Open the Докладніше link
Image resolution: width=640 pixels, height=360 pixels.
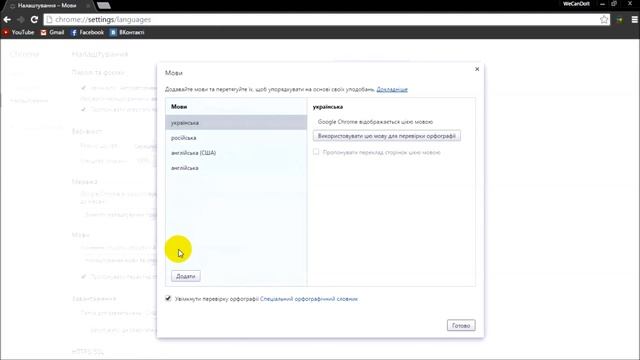(392, 89)
